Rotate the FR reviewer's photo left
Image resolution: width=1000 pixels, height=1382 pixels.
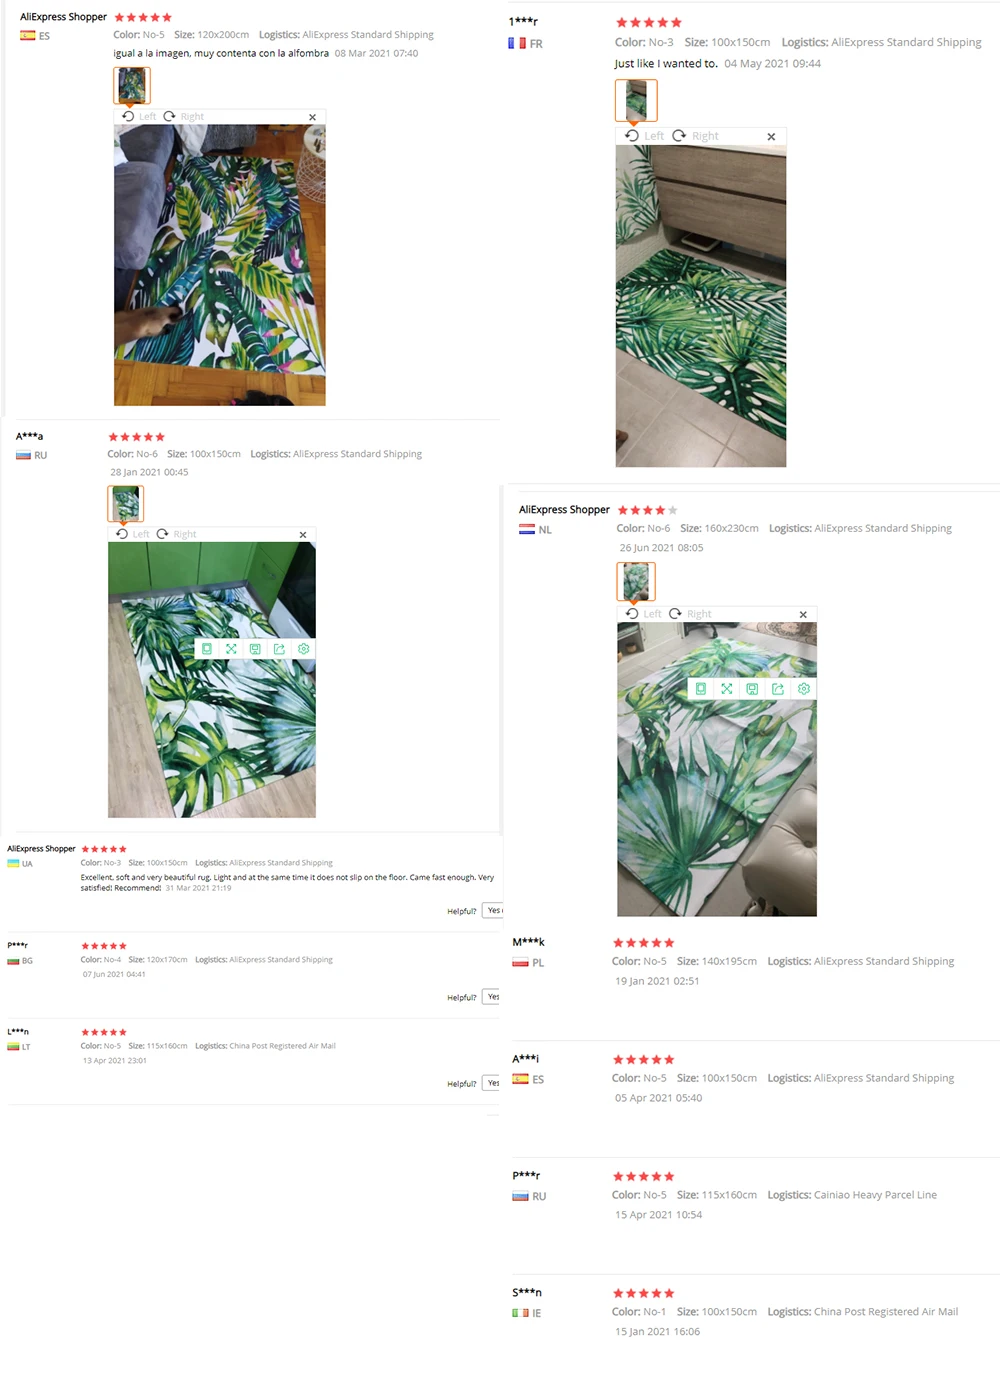tap(644, 136)
